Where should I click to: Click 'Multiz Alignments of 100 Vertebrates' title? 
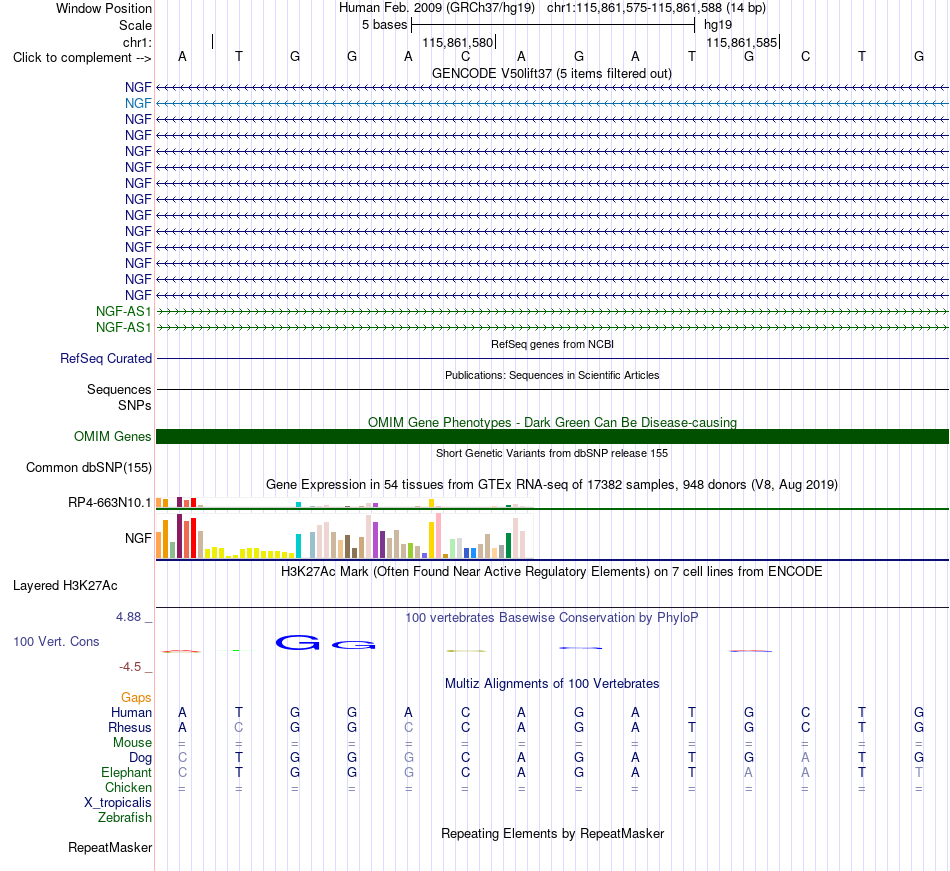(552, 684)
